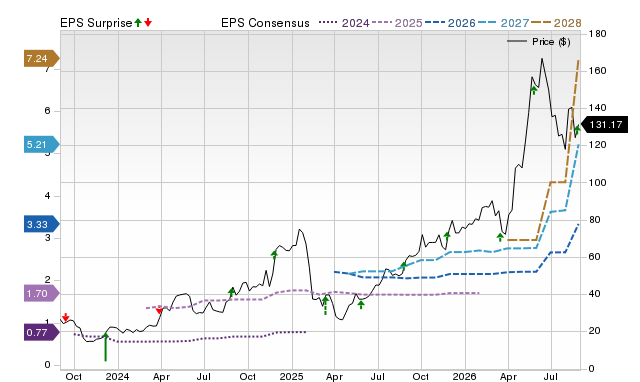This screenshot has width=640, height=382.
Task: Click the 0.77 EPS value tag for 2024
Action: pyautogui.click(x=41, y=332)
